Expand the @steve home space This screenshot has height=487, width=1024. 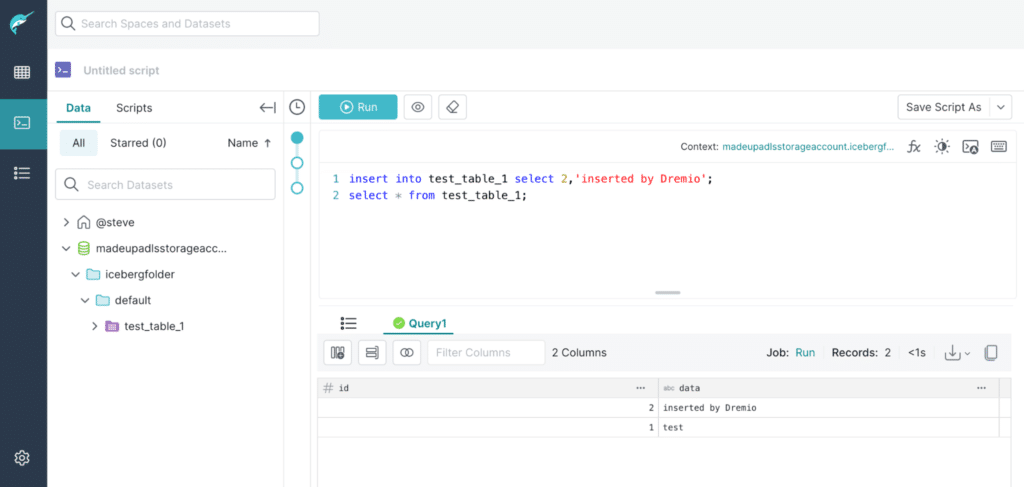(x=65, y=223)
